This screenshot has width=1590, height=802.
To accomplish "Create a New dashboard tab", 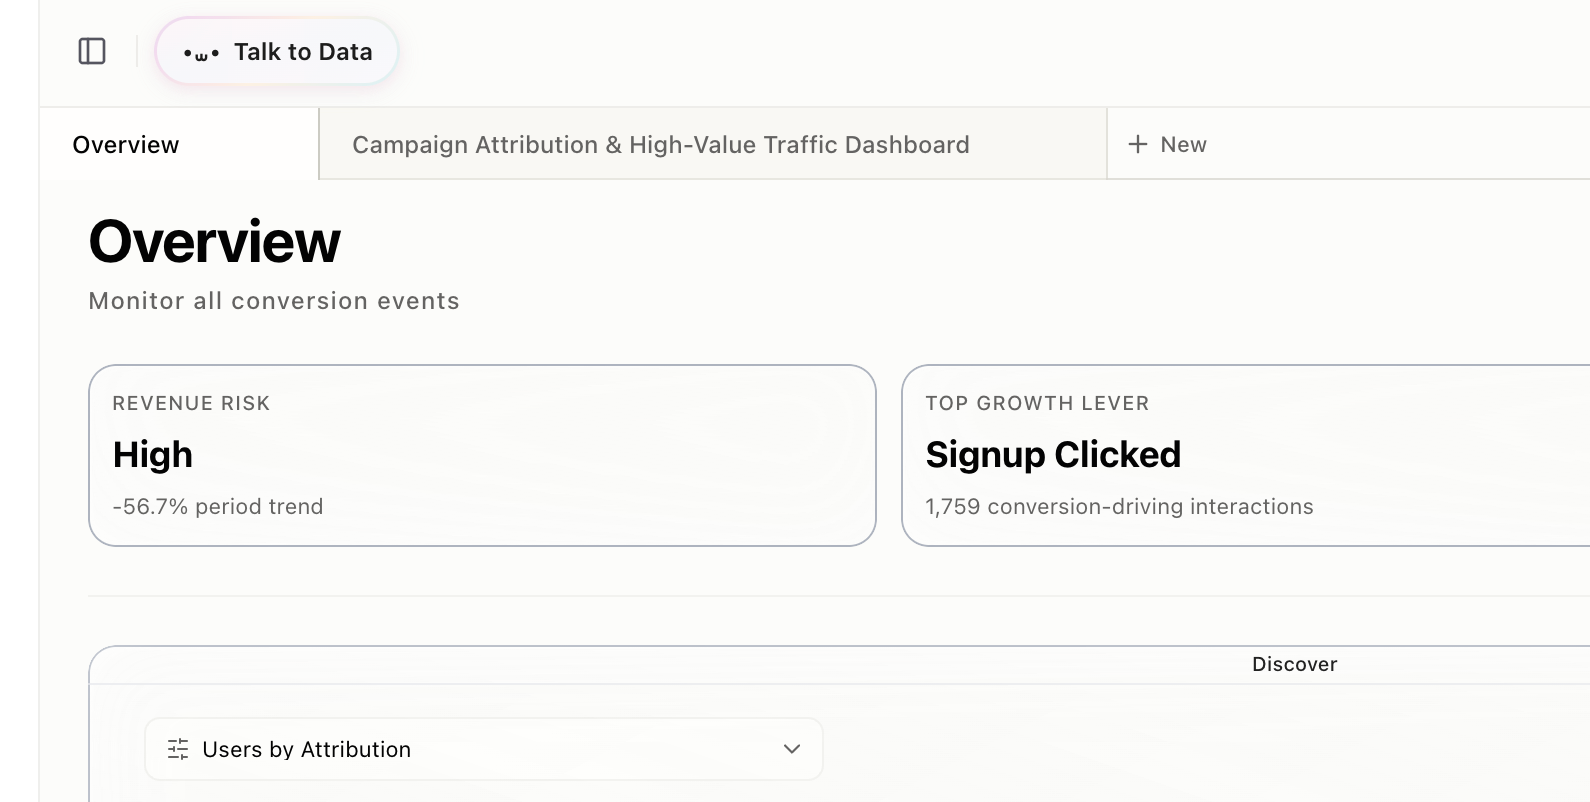I will [1183, 145].
